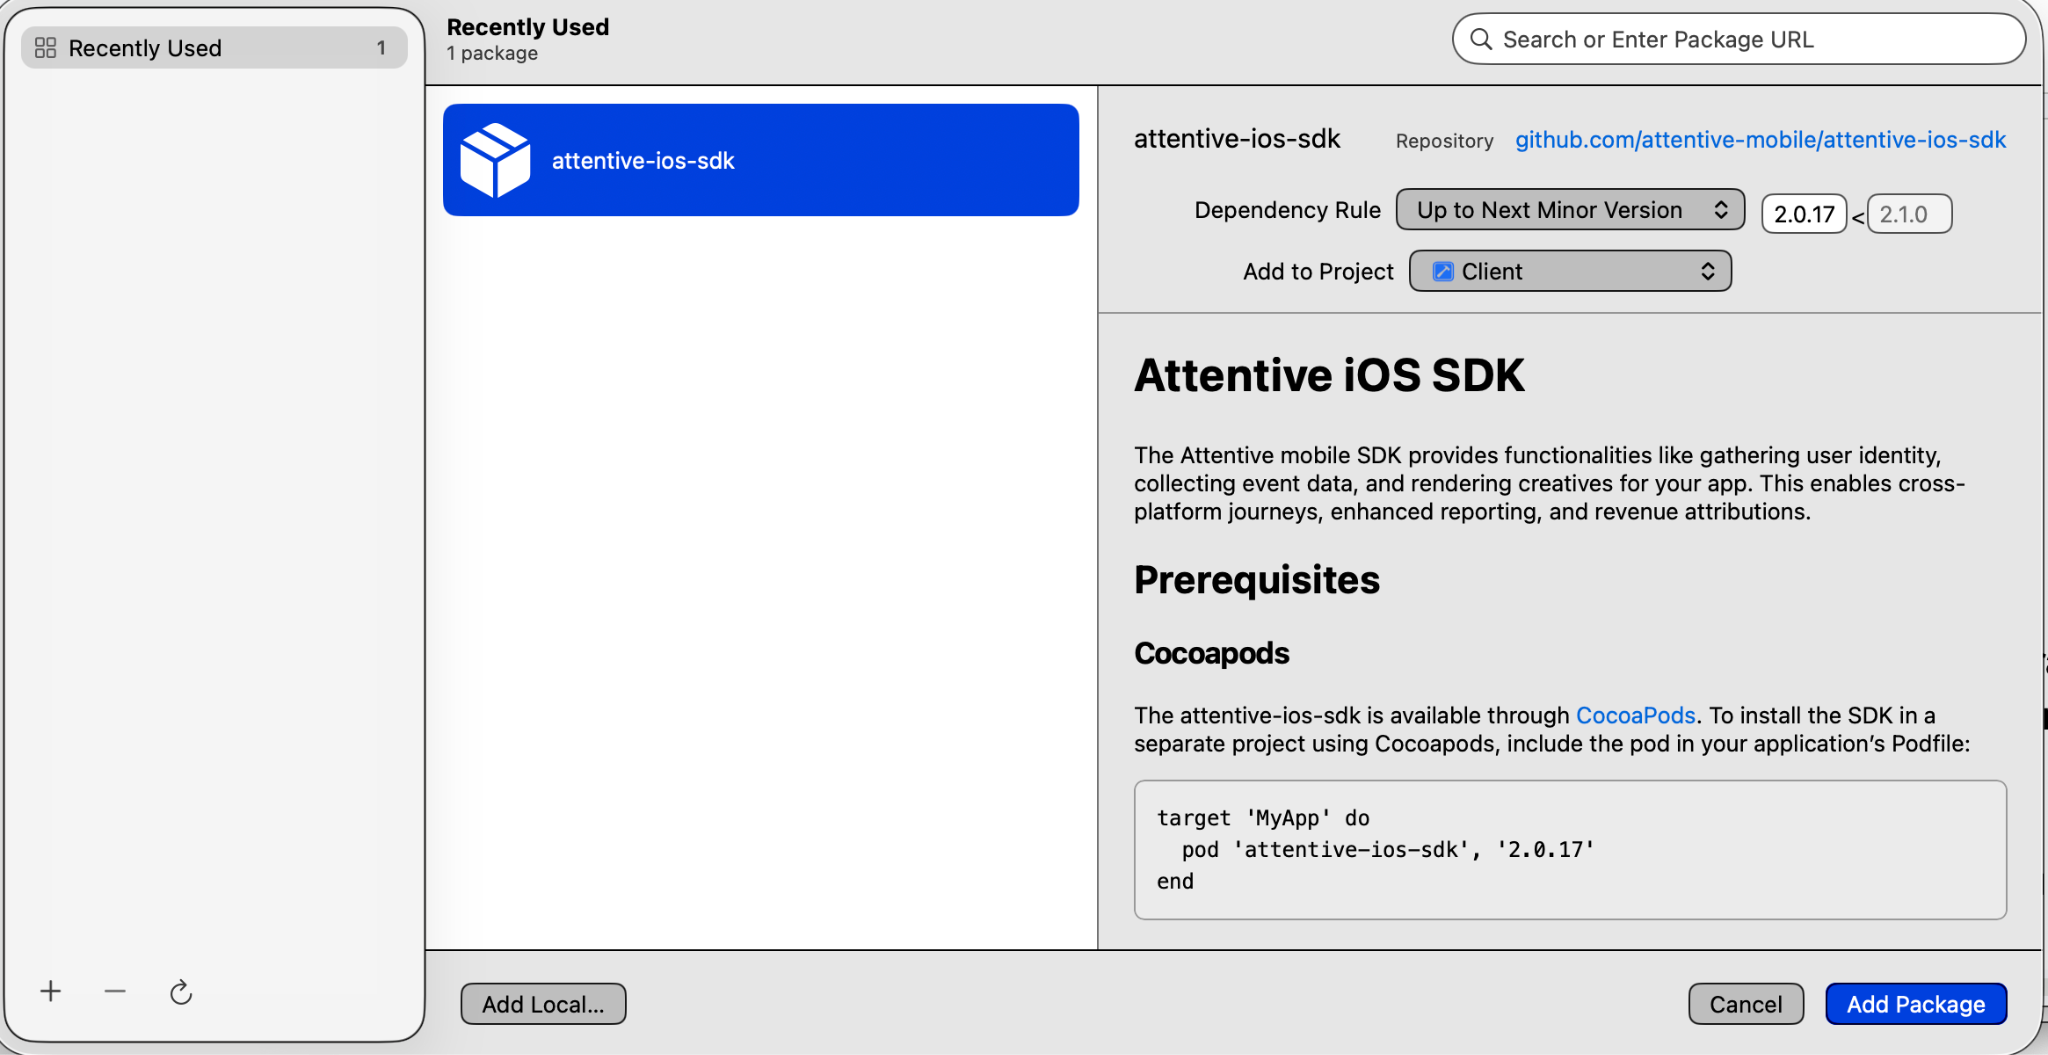This screenshot has width=2048, height=1055.
Task: Click the Recently Used count badge "1"
Action: [x=381, y=48]
